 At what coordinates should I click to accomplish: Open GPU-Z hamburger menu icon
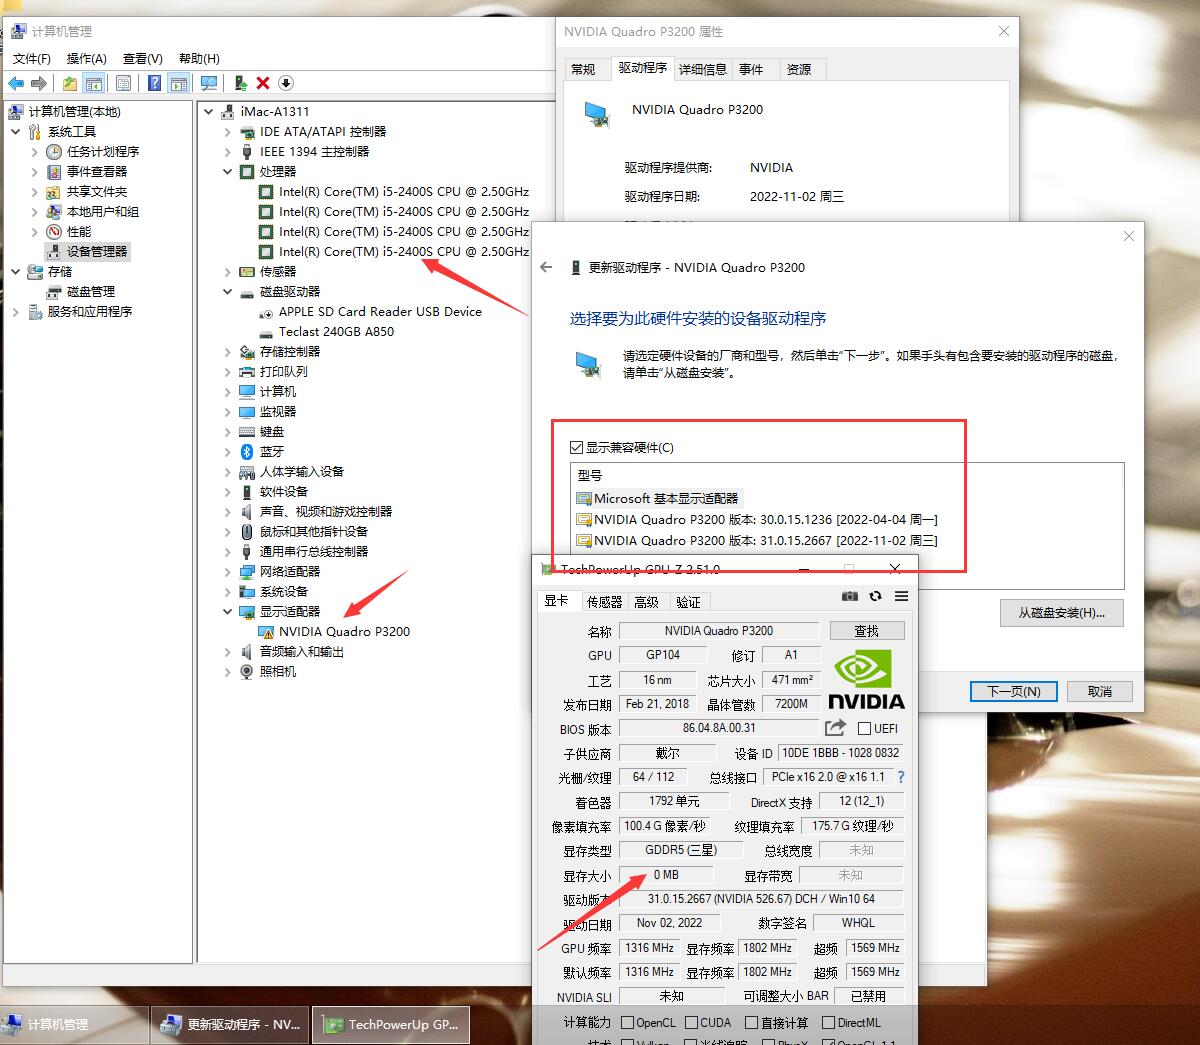pyautogui.click(x=901, y=596)
